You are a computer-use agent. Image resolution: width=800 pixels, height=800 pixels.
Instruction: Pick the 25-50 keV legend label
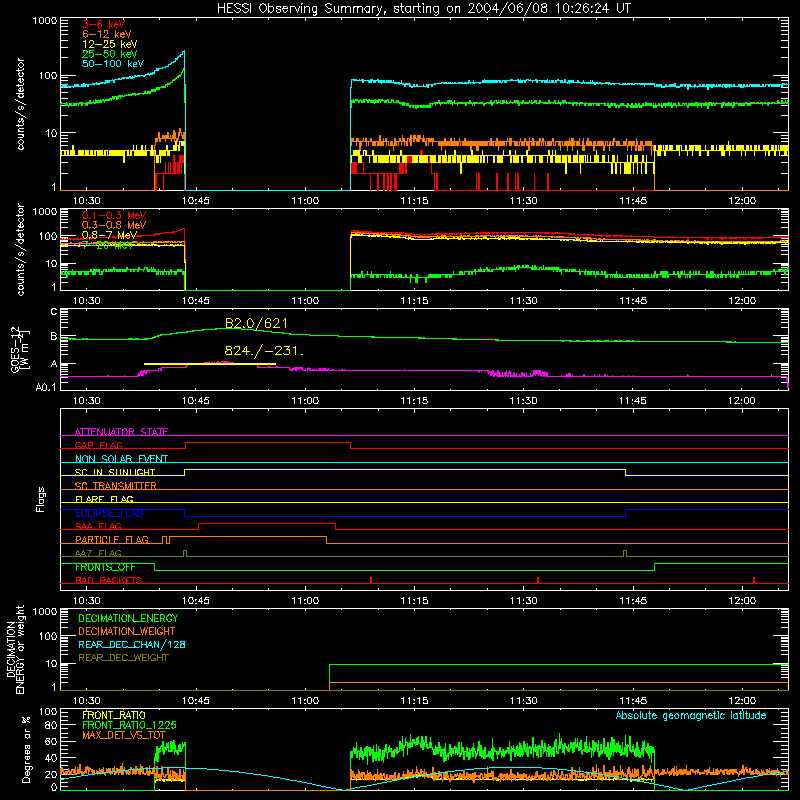(x=110, y=54)
